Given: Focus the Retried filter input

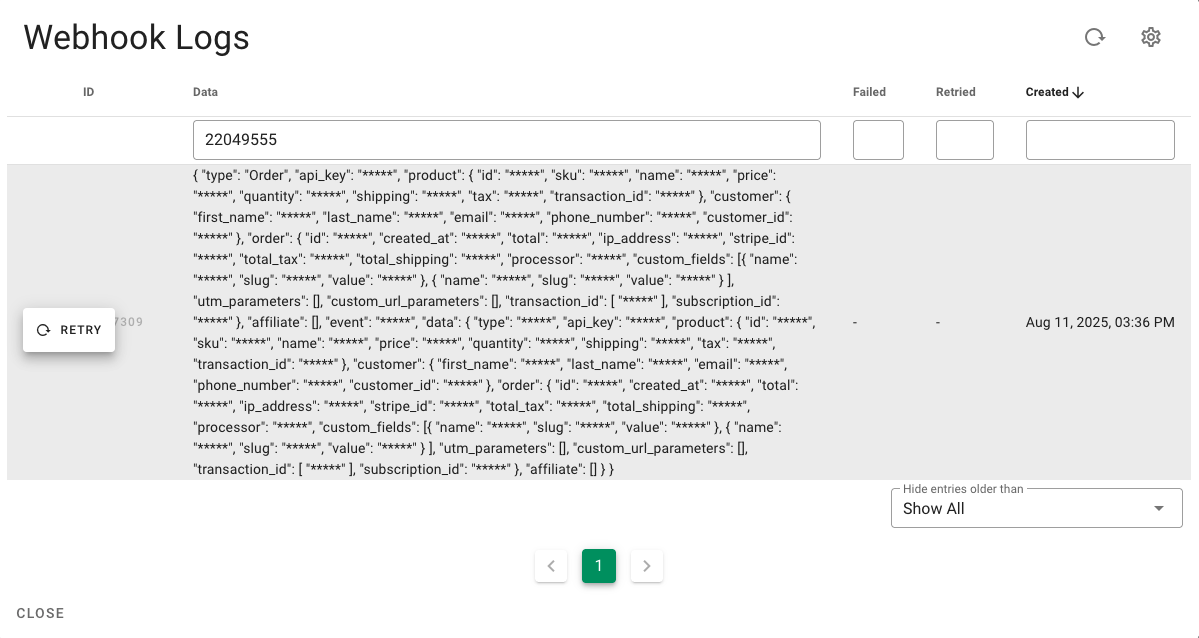Looking at the screenshot, I should [x=965, y=140].
